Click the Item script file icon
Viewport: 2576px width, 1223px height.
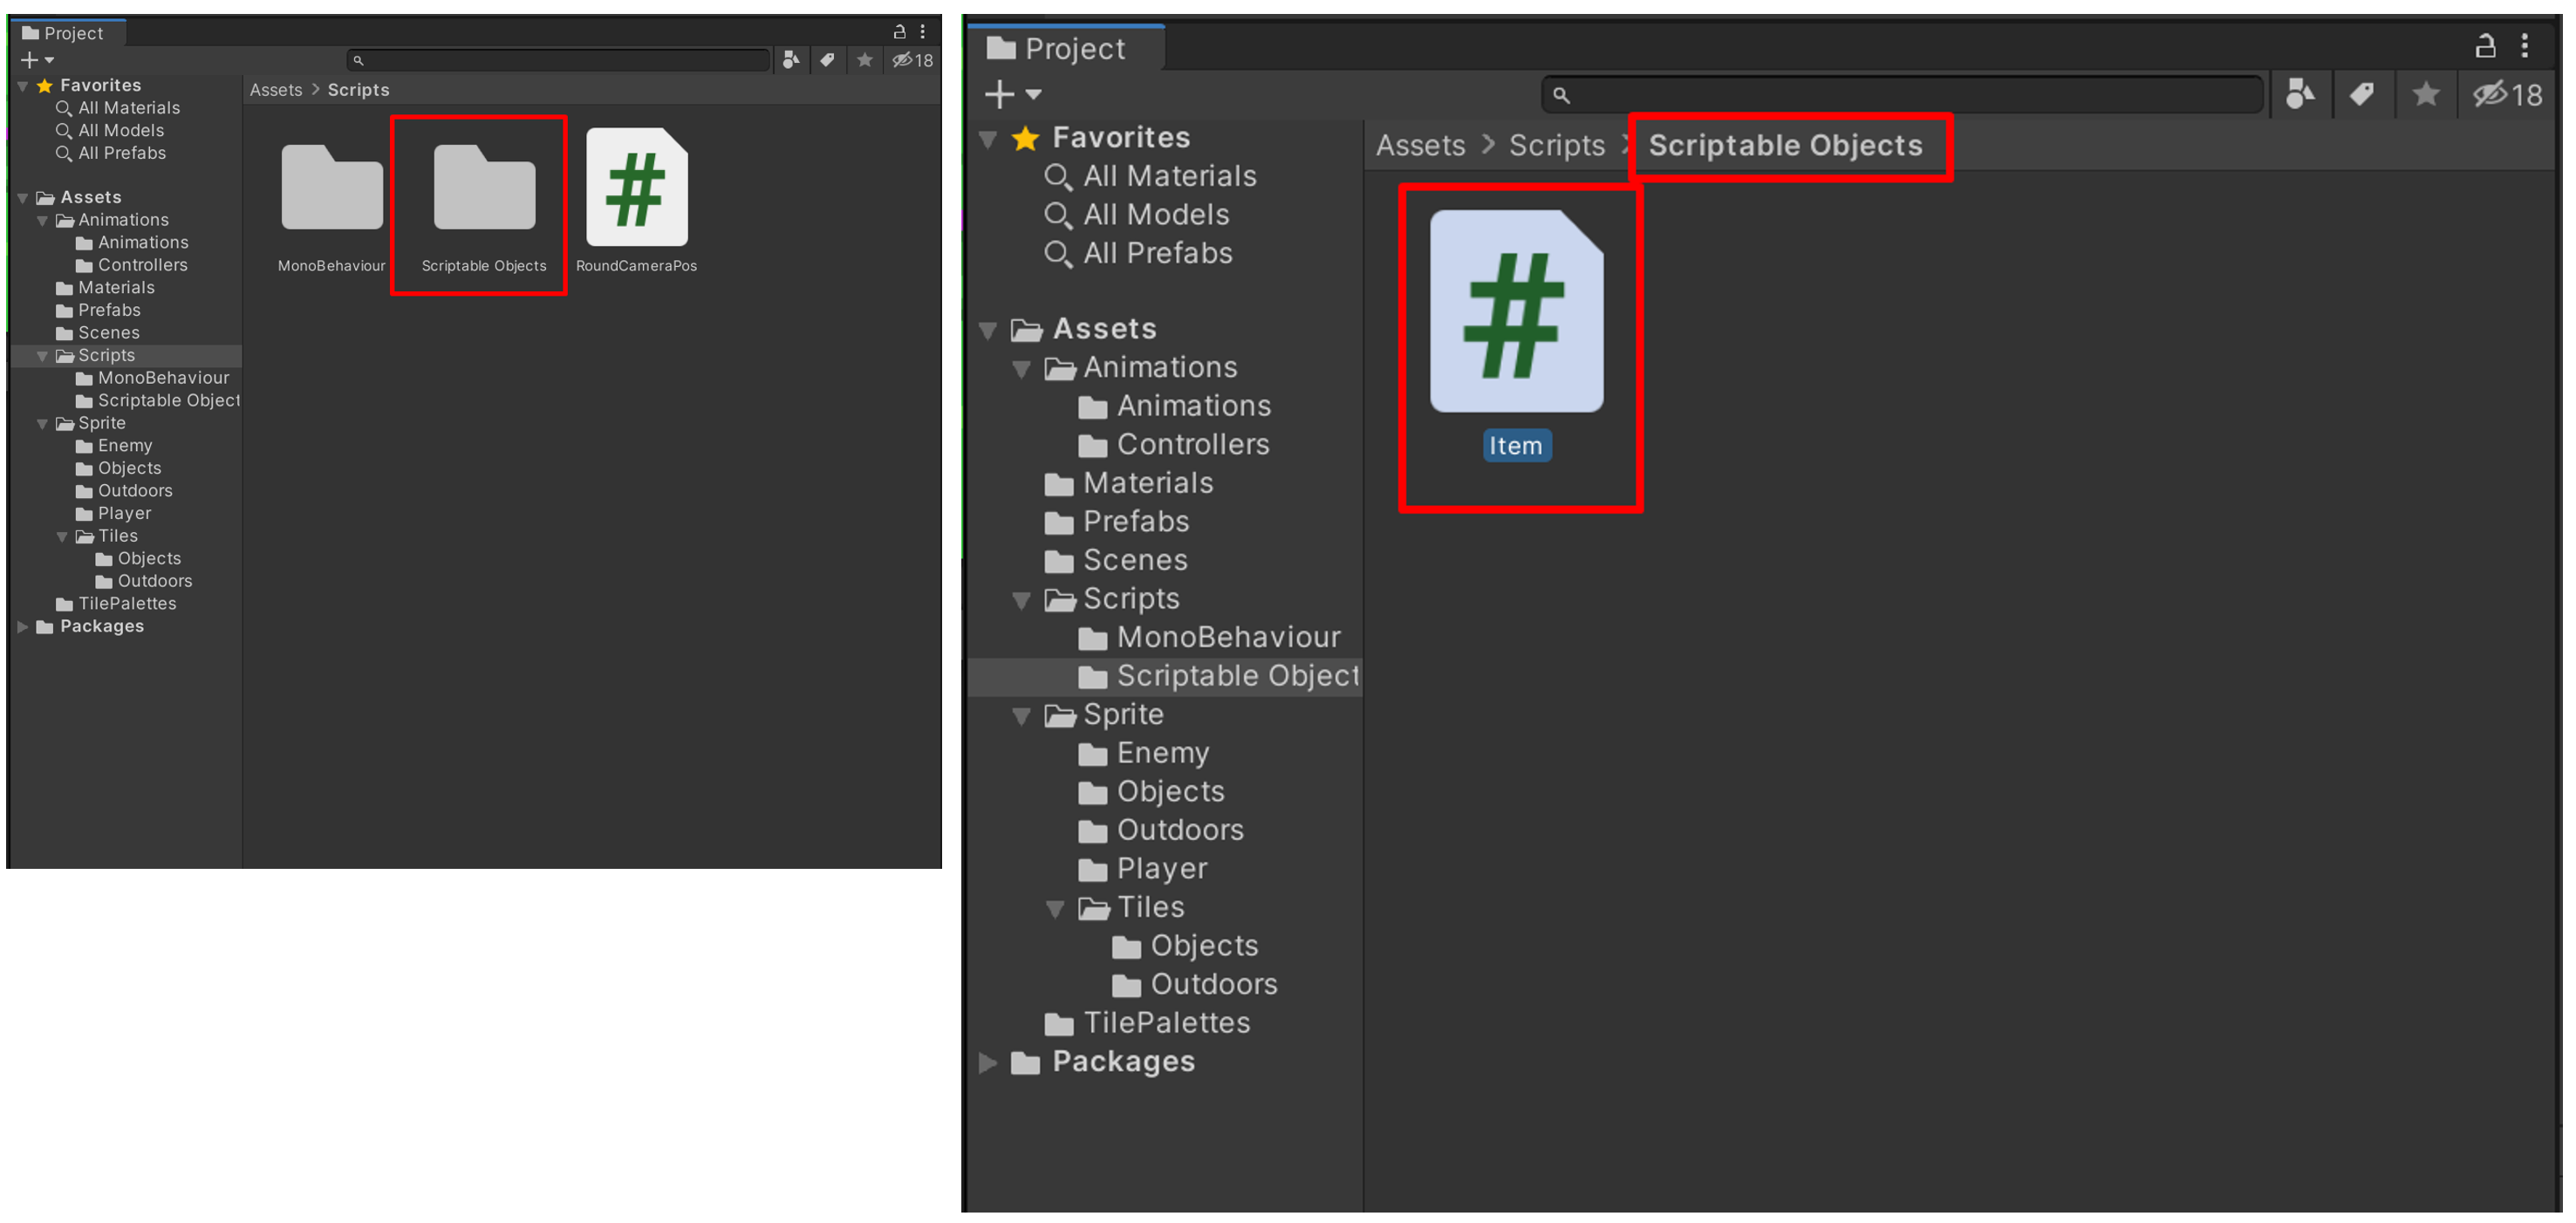[x=1516, y=311]
